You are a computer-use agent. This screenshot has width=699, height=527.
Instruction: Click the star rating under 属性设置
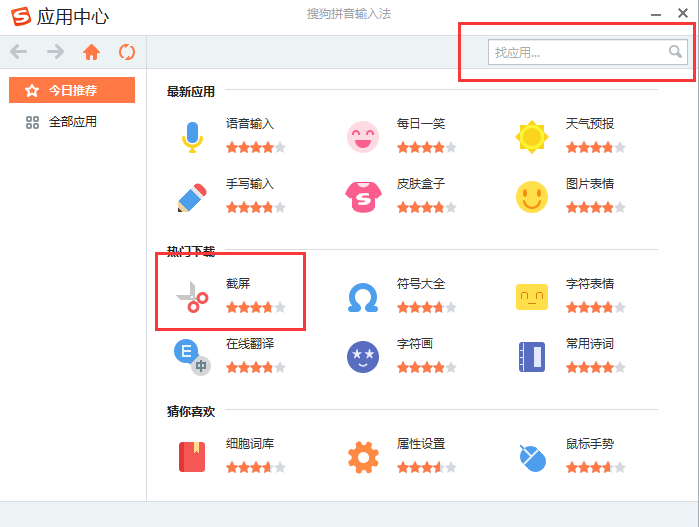(427, 467)
